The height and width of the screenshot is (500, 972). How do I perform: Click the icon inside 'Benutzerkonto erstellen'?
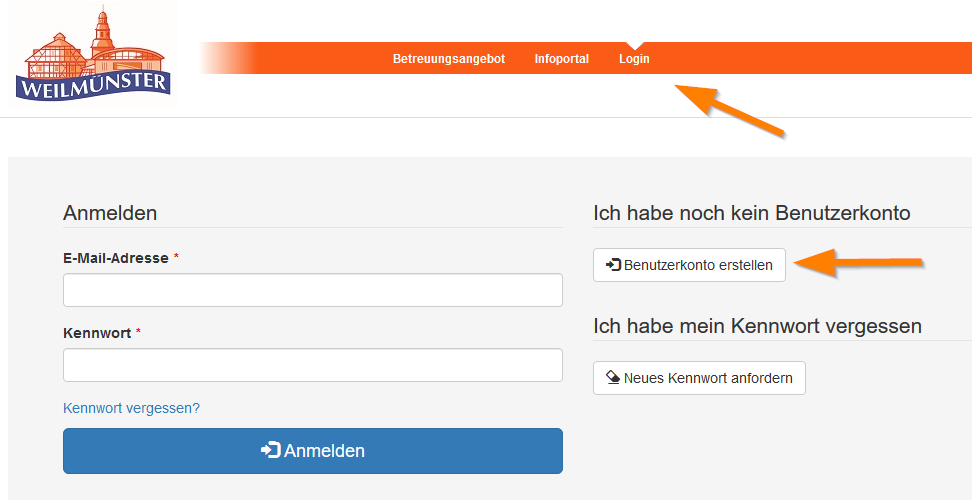point(614,265)
